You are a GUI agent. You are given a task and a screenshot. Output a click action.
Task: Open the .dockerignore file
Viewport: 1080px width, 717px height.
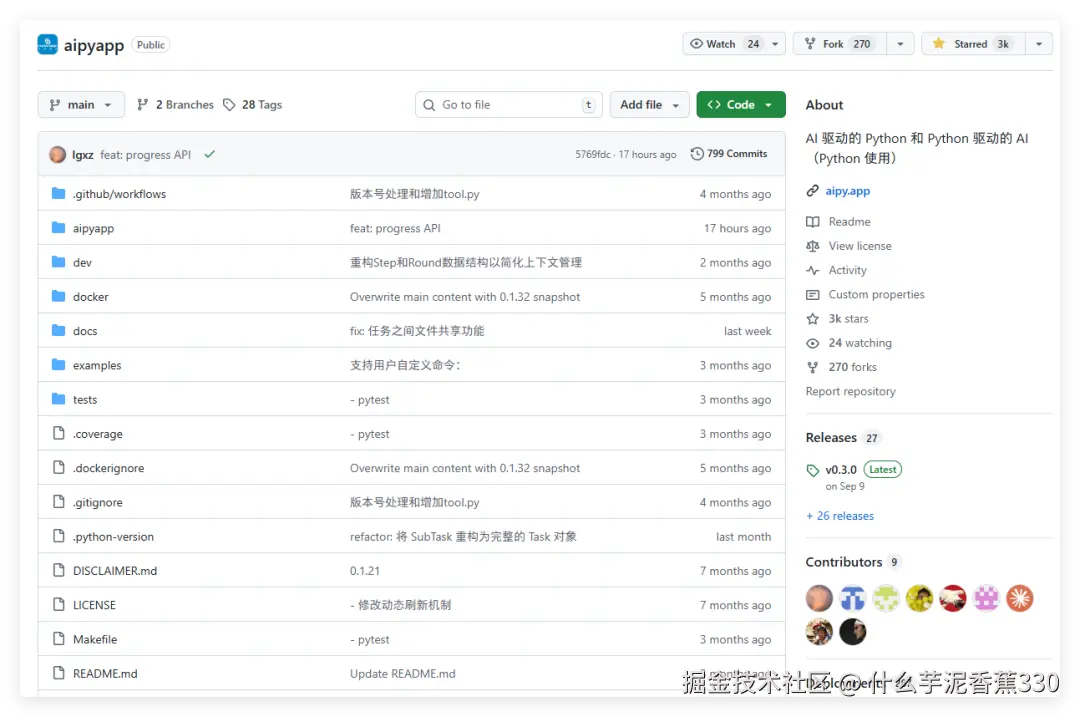click(109, 468)
